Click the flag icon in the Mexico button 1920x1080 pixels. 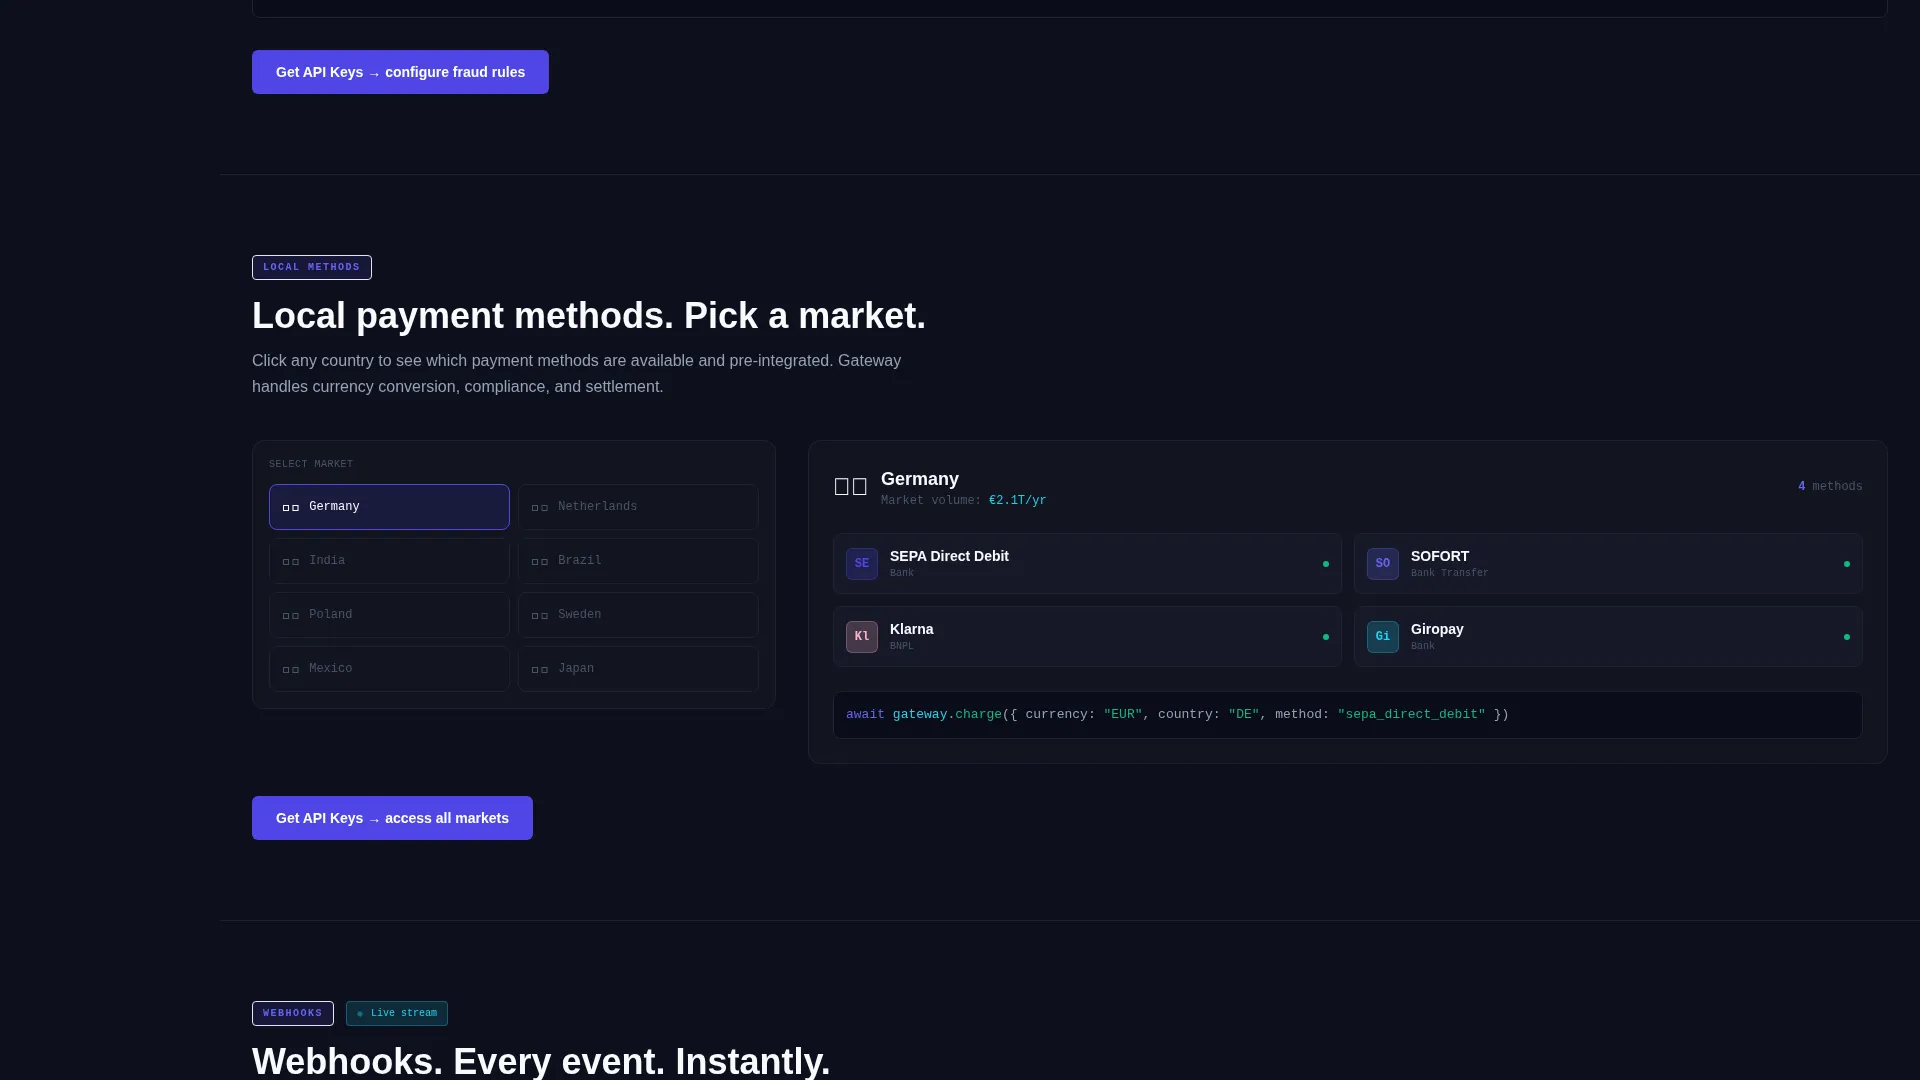[291, 670]
